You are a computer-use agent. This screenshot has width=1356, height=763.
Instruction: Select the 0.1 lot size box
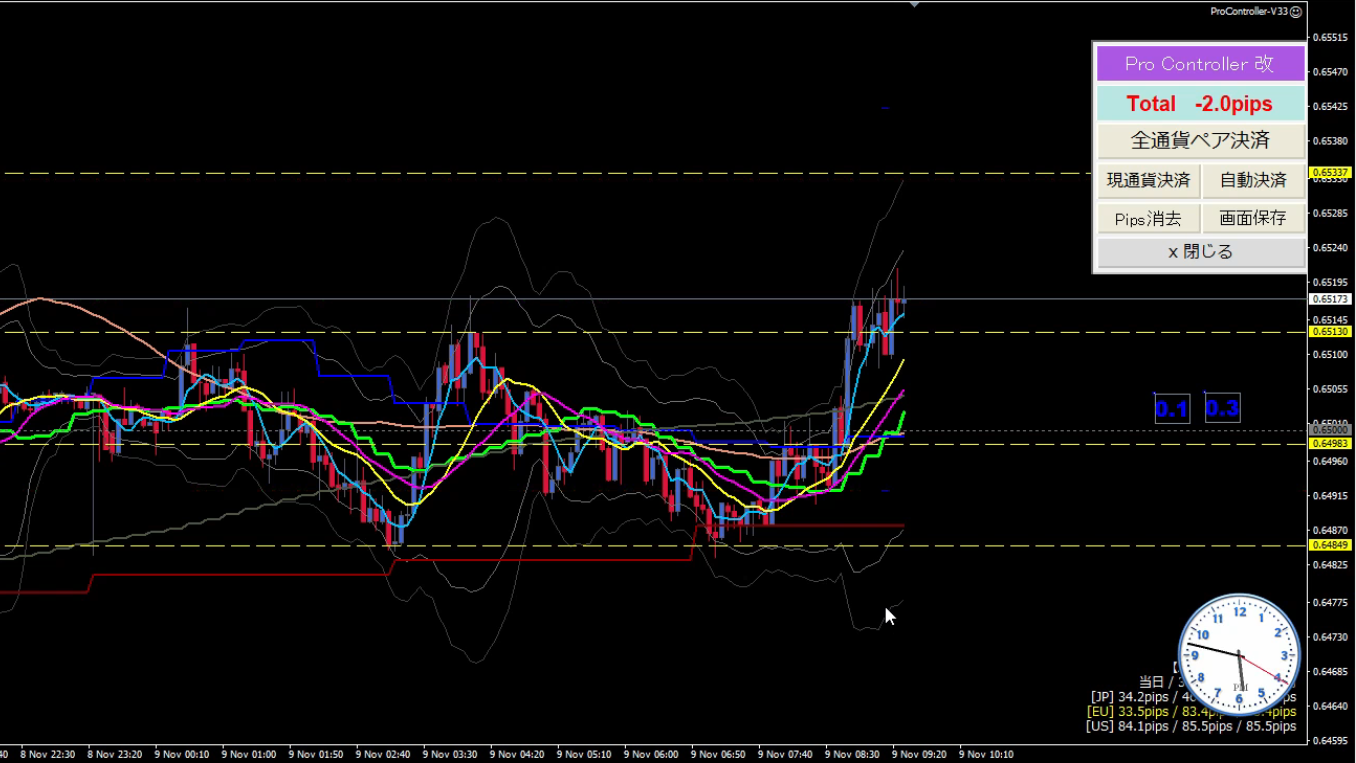pyautogui.click(x=1172, y=408)
